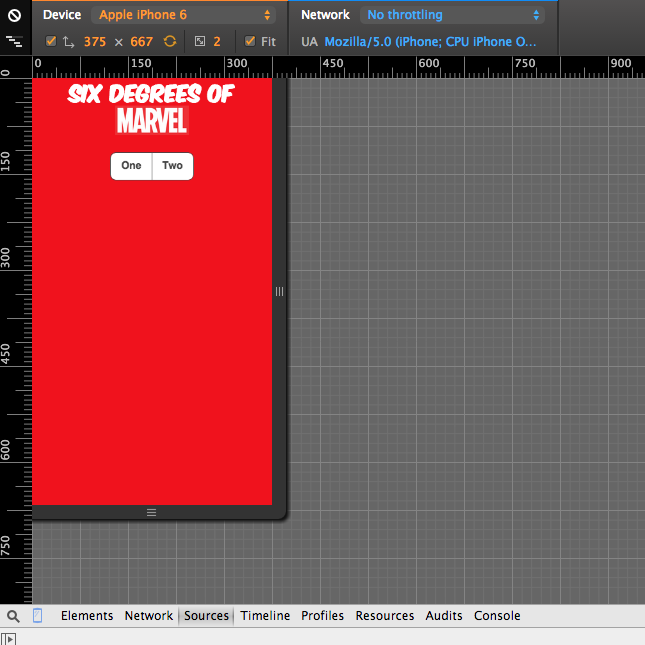Click the Two button in the page

(172, 166)
